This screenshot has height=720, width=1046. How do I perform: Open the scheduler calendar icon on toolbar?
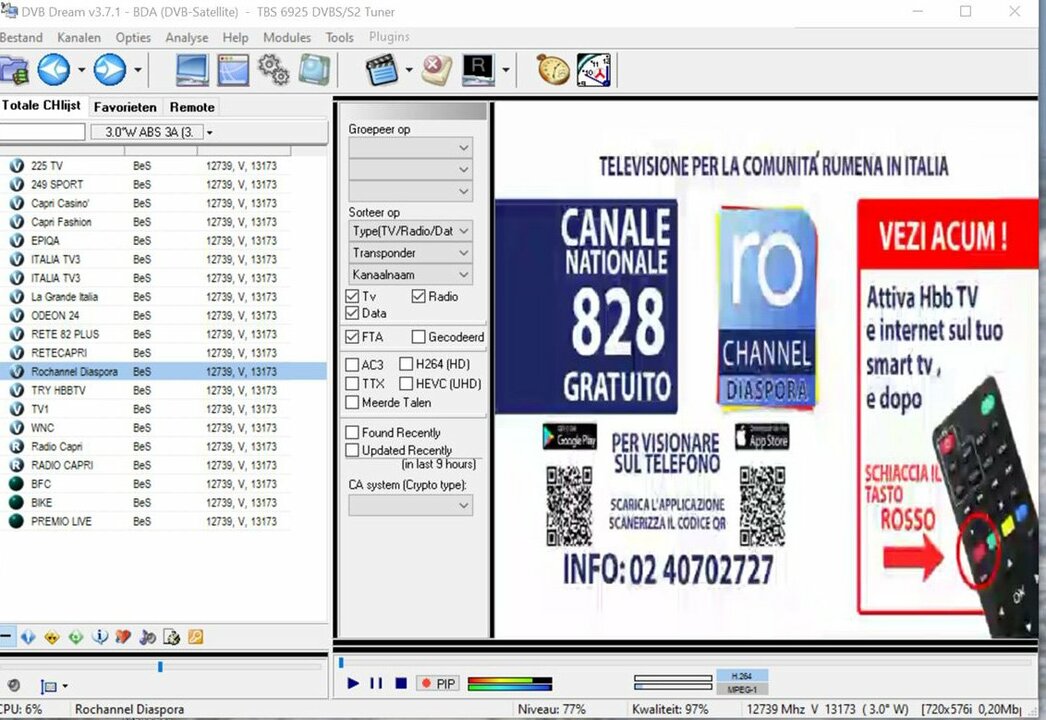[594, 70]
